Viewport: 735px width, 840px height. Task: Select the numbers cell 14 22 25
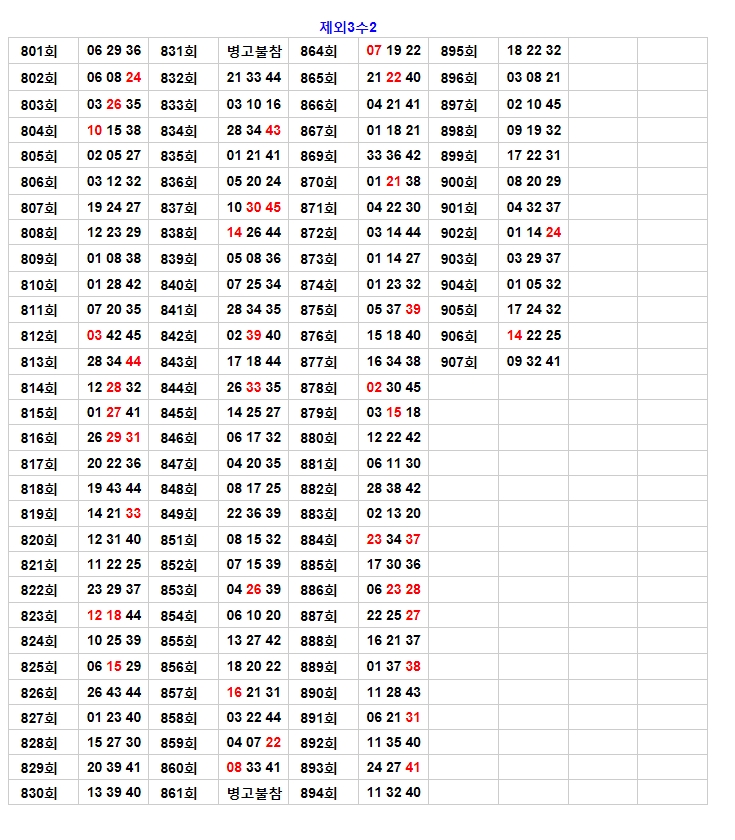pos(534,336)
